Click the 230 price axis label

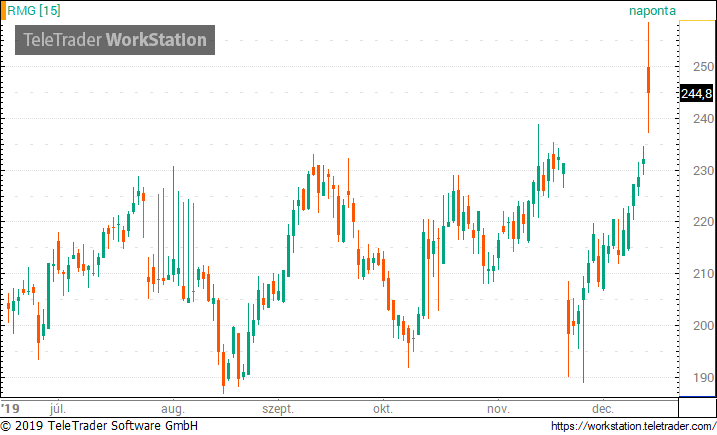(703, 171)
